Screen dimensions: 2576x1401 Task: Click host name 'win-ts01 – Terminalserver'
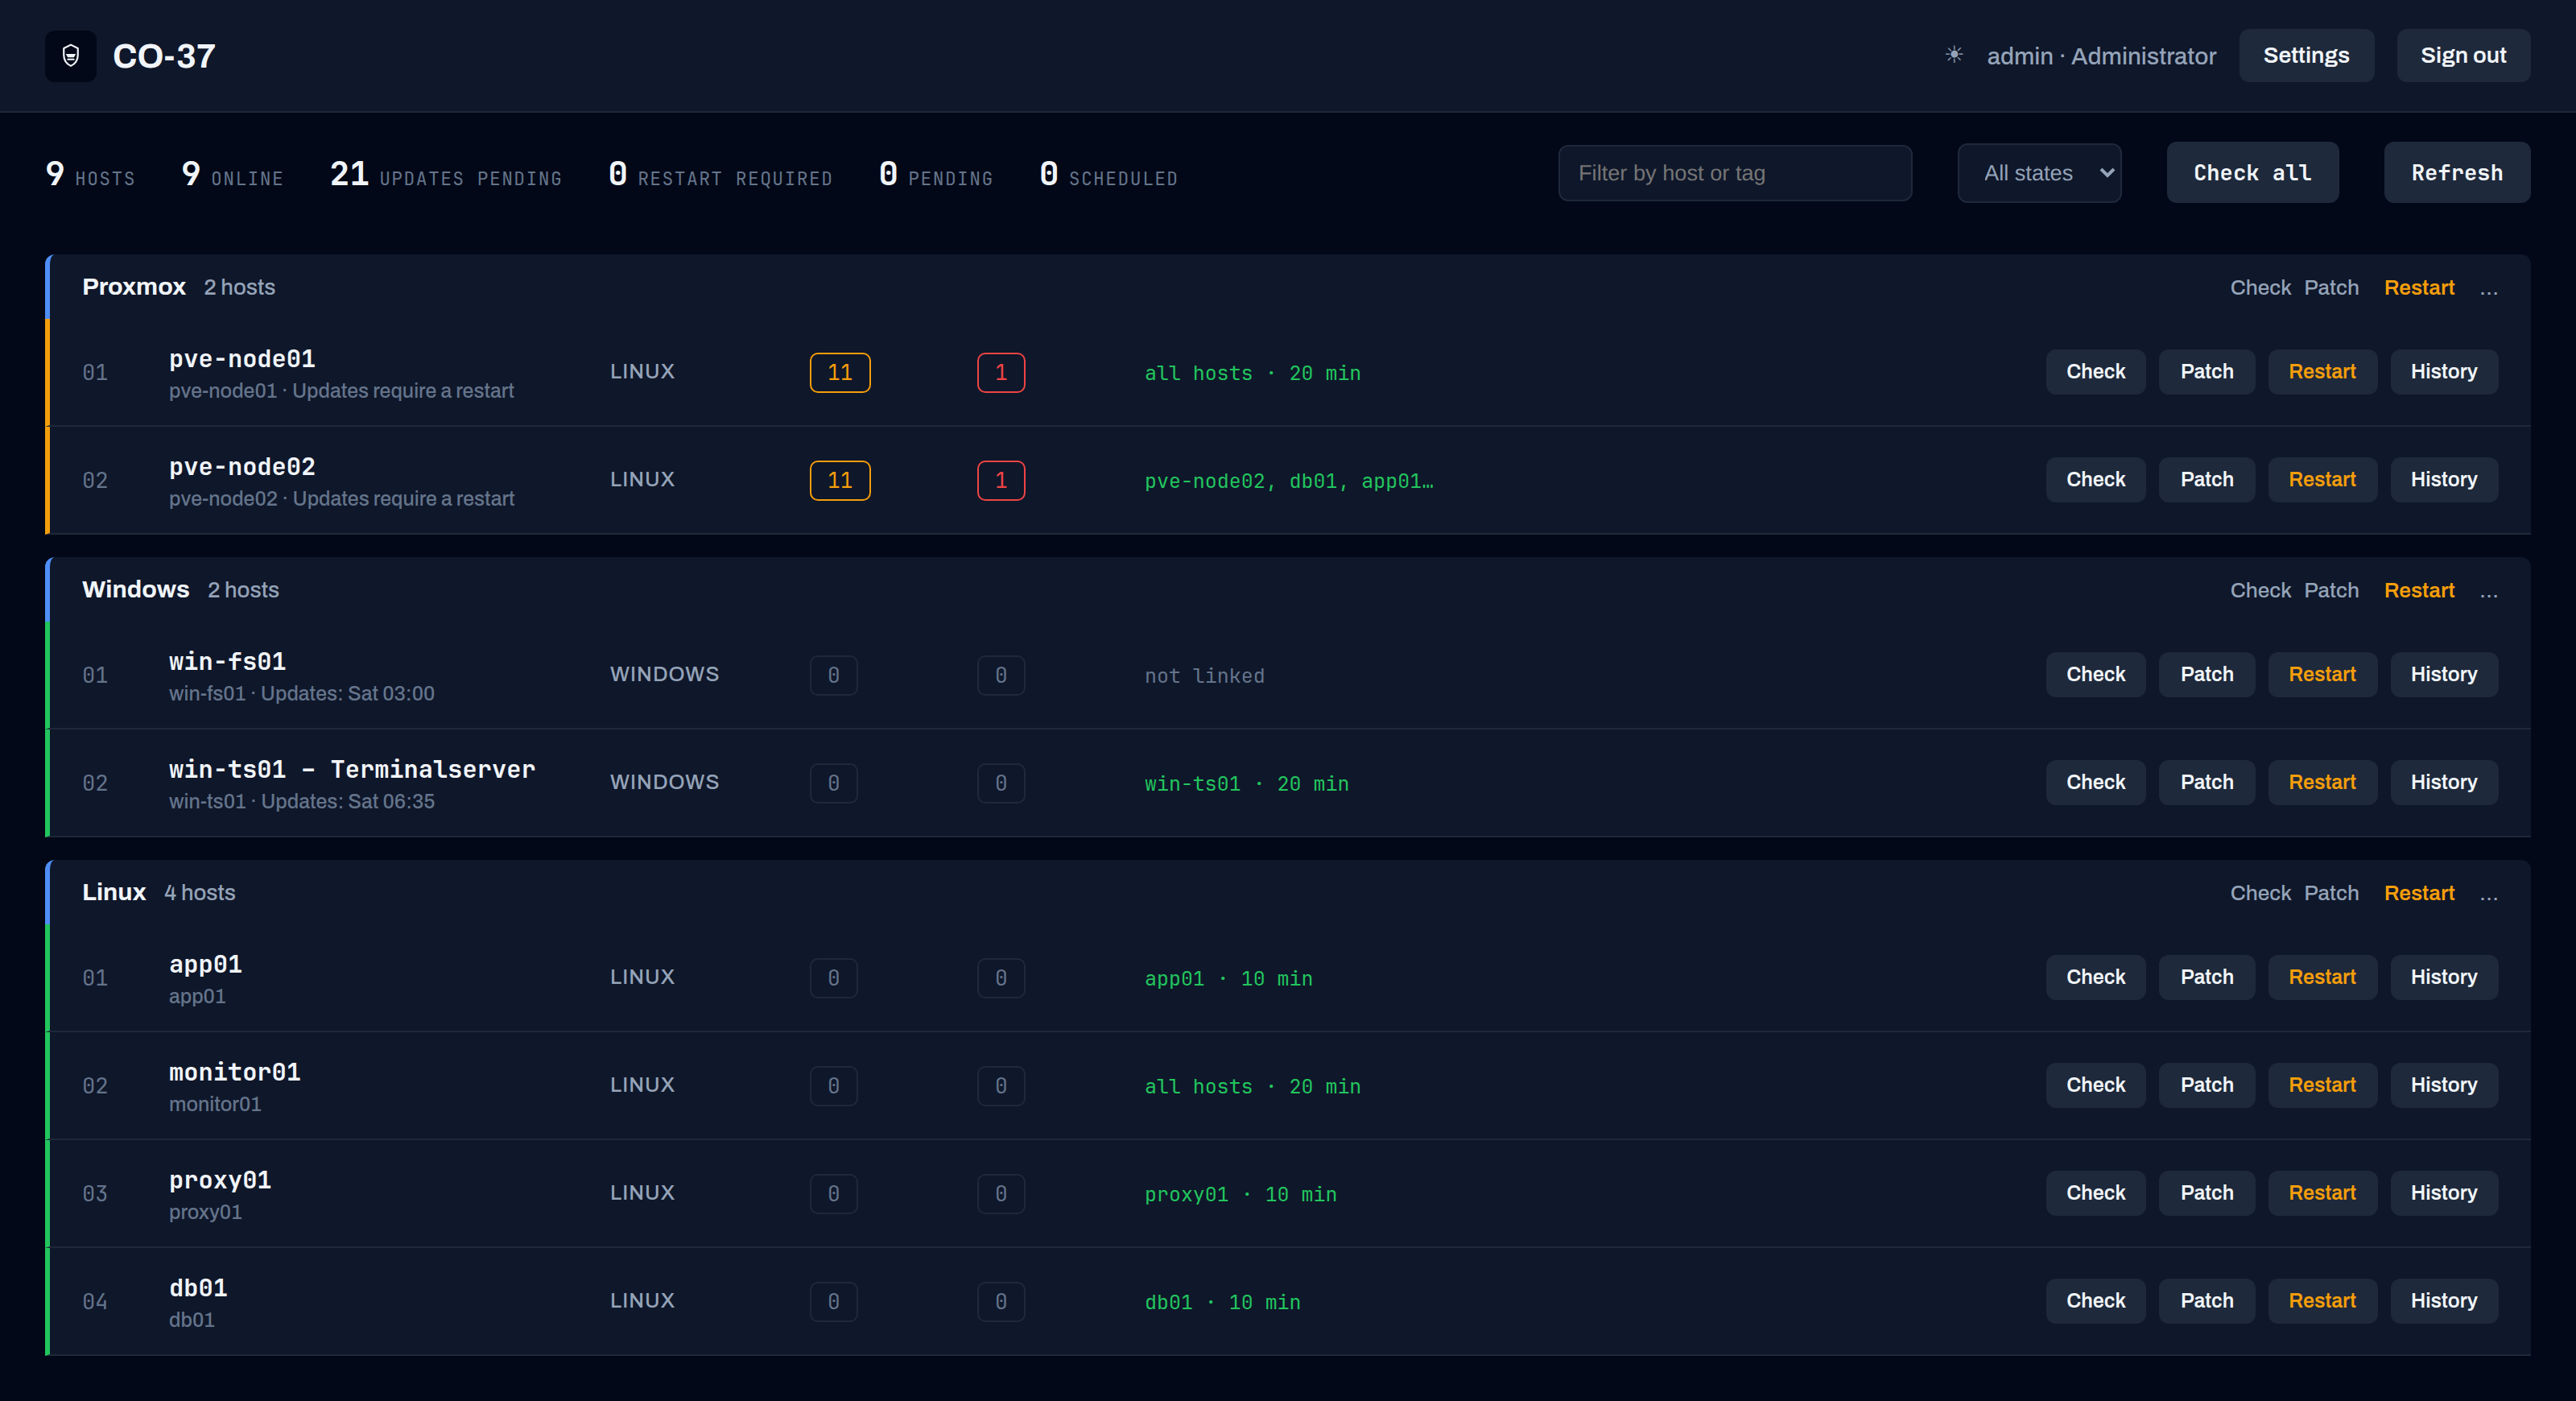[x=352, y=769]
